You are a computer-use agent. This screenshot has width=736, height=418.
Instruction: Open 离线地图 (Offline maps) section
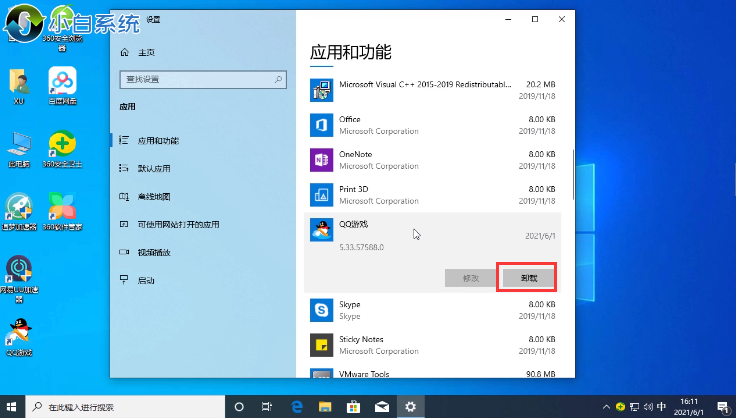coord(154,196)
